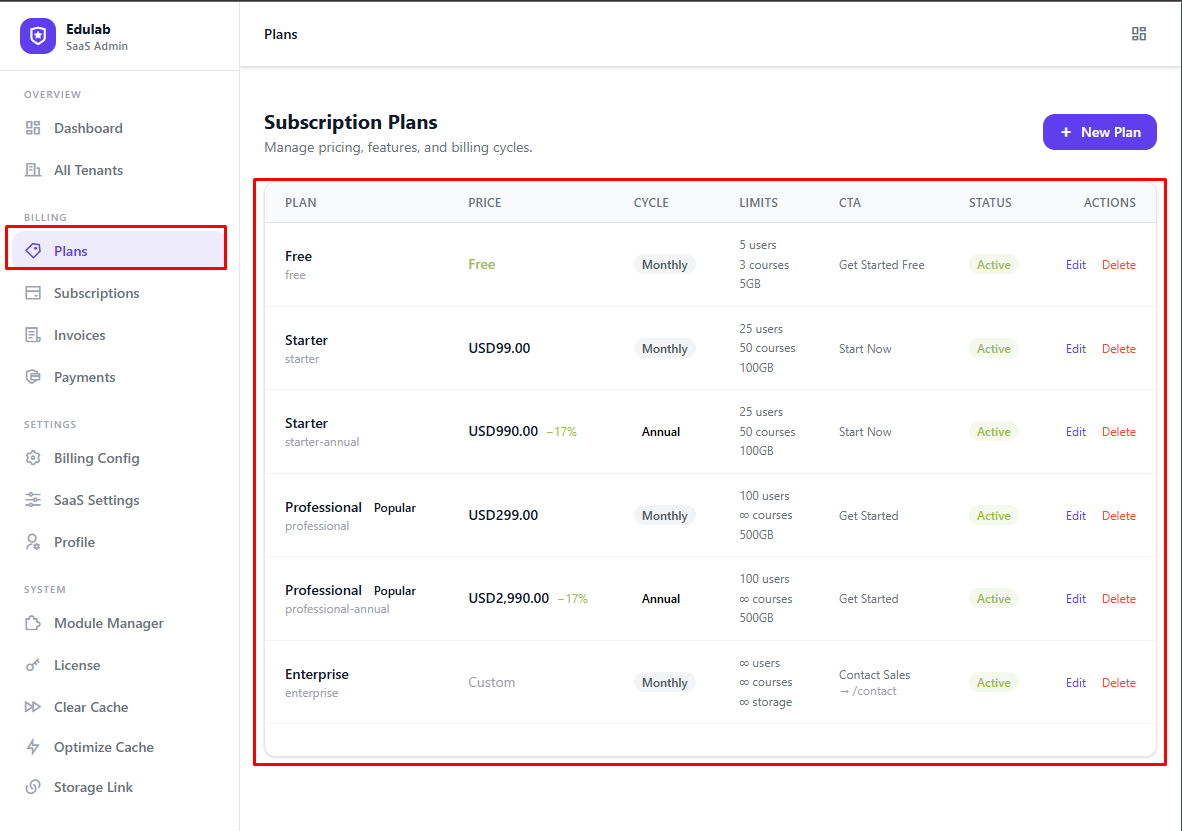Click the Billing Config gear icon
1182x831 pixels.
point(33,458)
